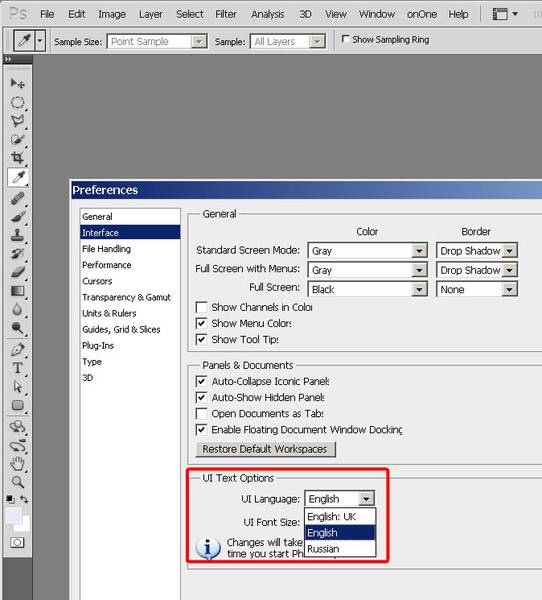Select the Type tool
This screenshot has width=542, height=600.
pos(18,368)
